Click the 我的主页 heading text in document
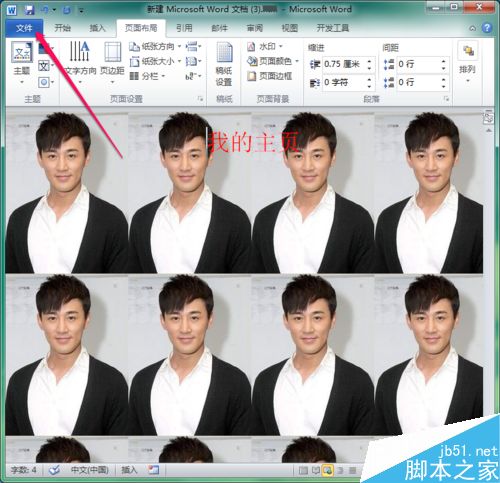 [254, 142]
